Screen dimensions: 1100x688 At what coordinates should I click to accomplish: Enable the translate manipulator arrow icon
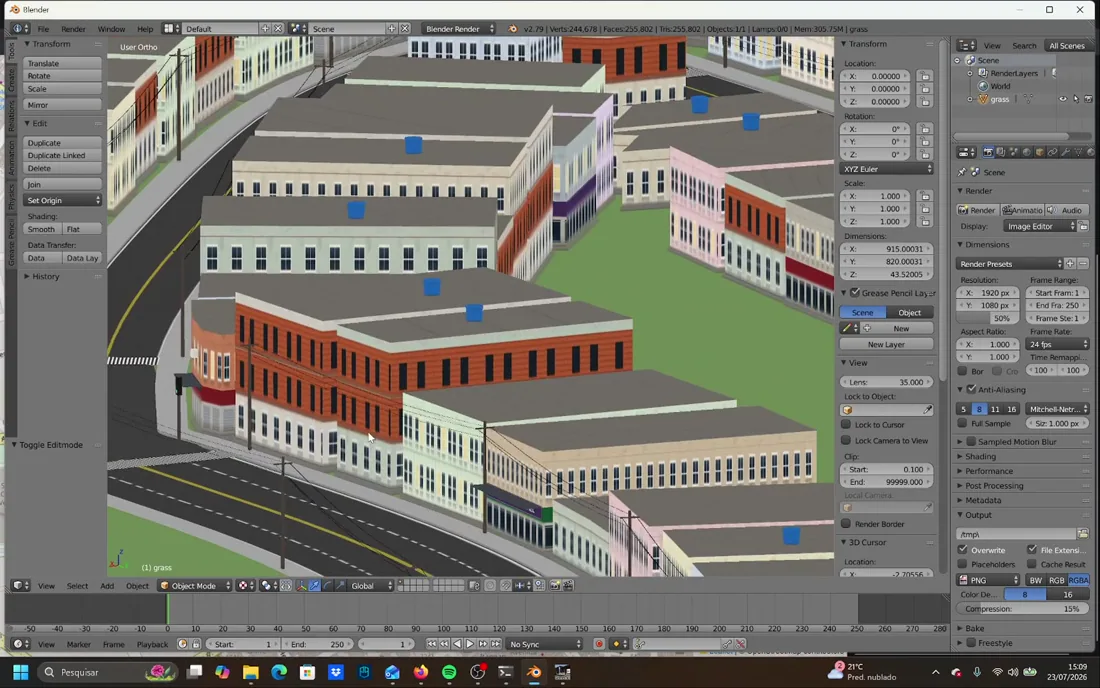pyautogui.click(x=315, y=586)
